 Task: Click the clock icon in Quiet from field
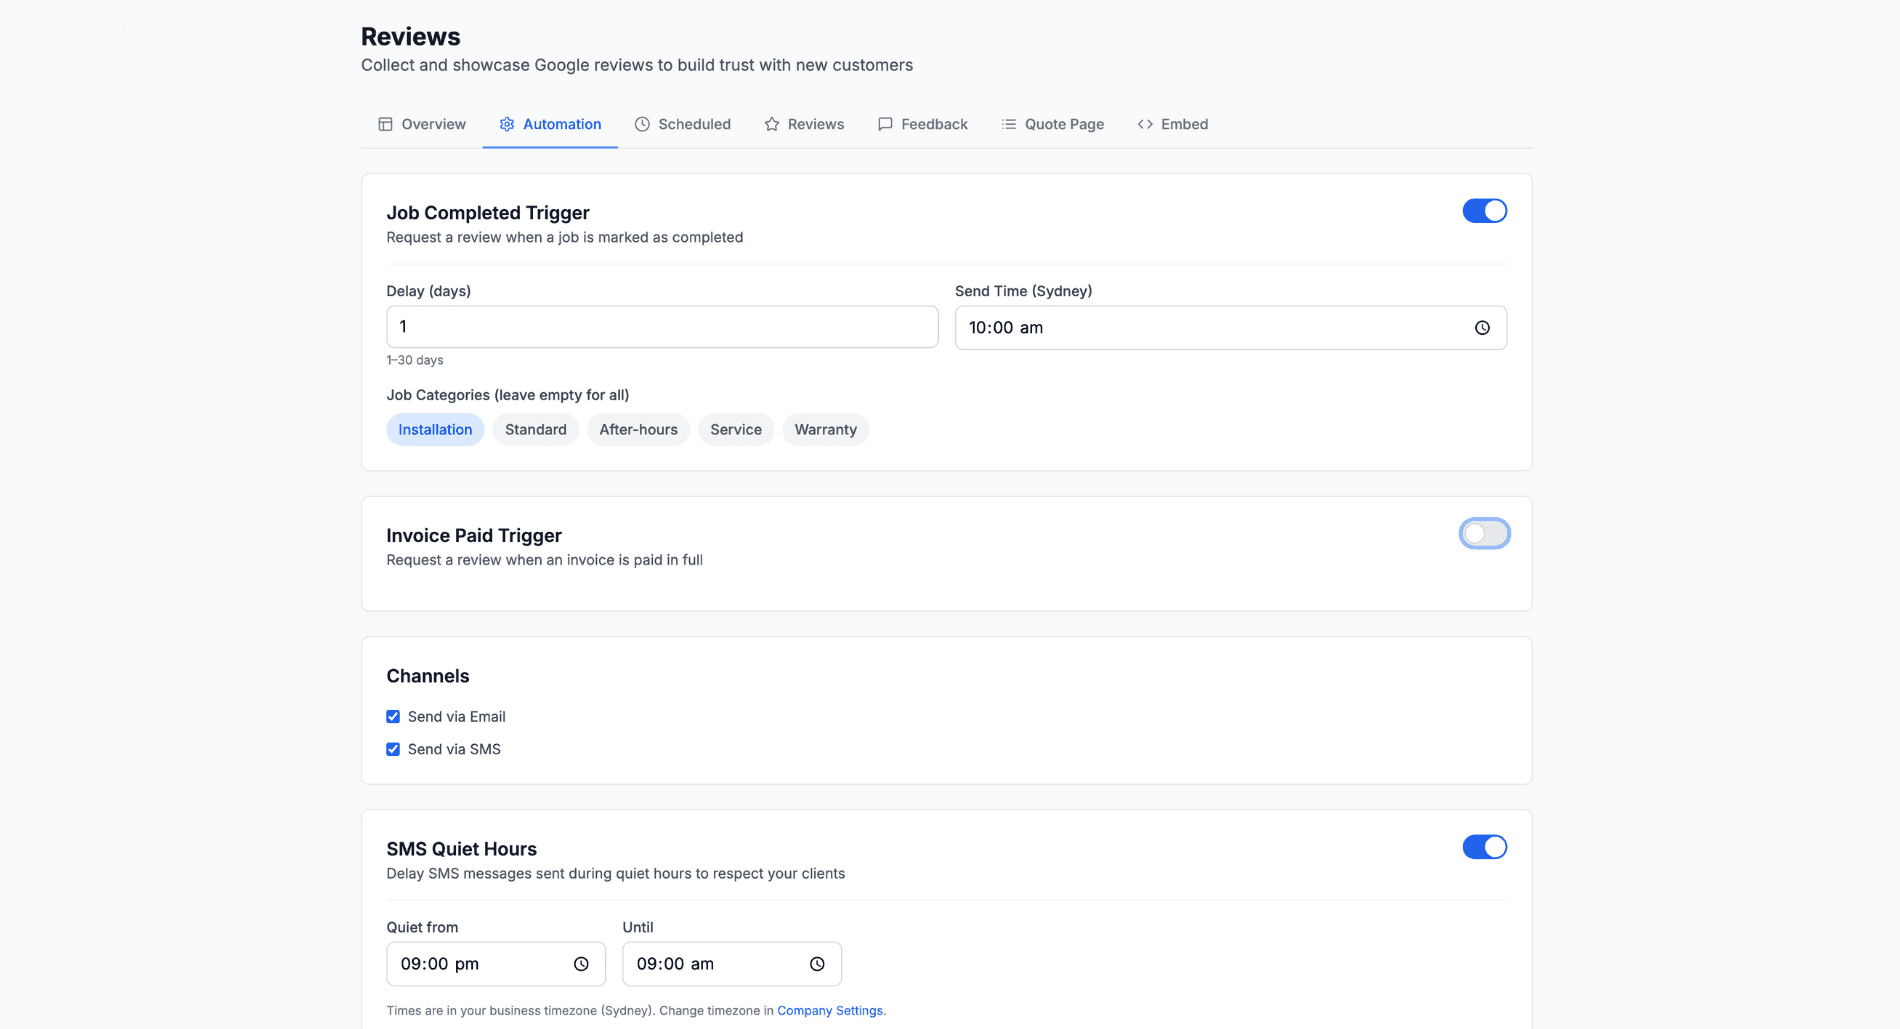point(581,963)
